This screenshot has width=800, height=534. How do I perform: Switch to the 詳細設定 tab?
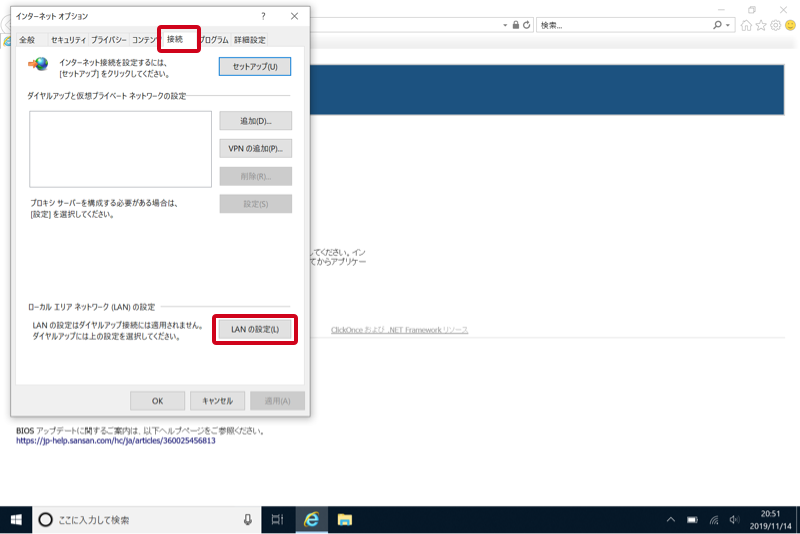(249, 40)
